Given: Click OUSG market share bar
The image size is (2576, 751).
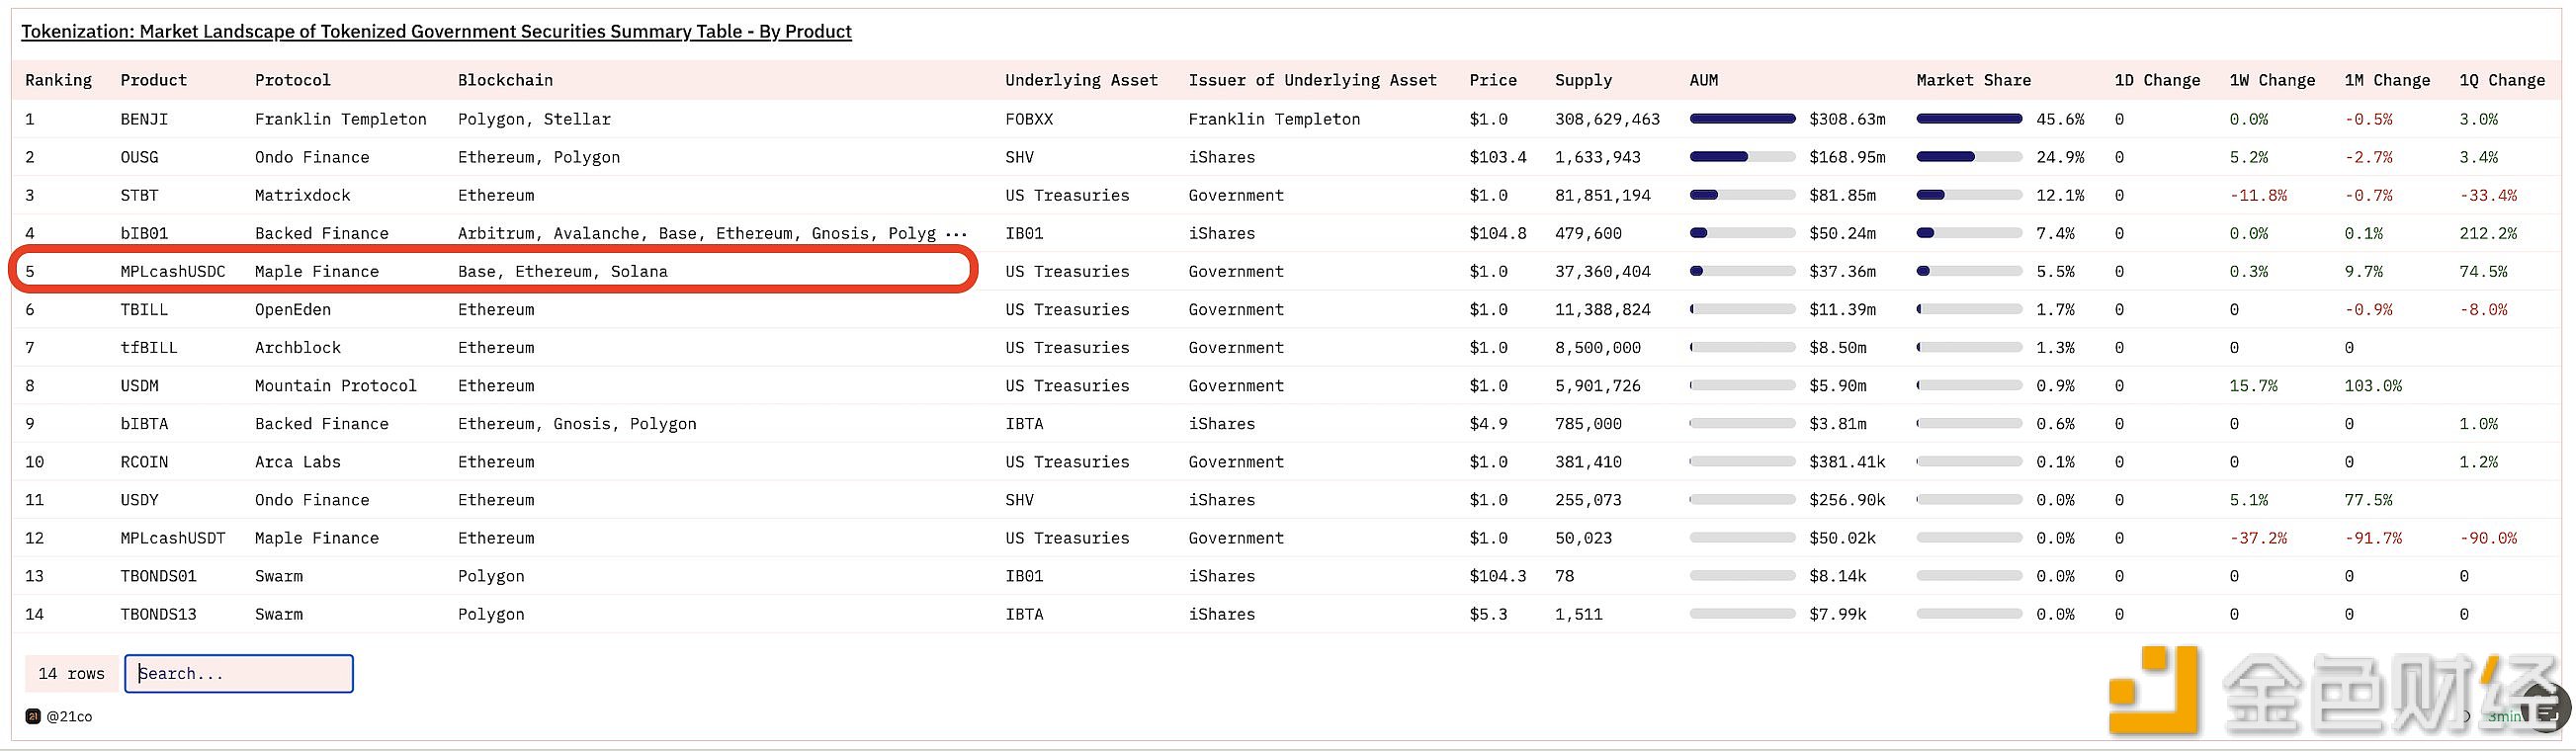Looking at the screenshot, I should click(x=1969, y=157).
